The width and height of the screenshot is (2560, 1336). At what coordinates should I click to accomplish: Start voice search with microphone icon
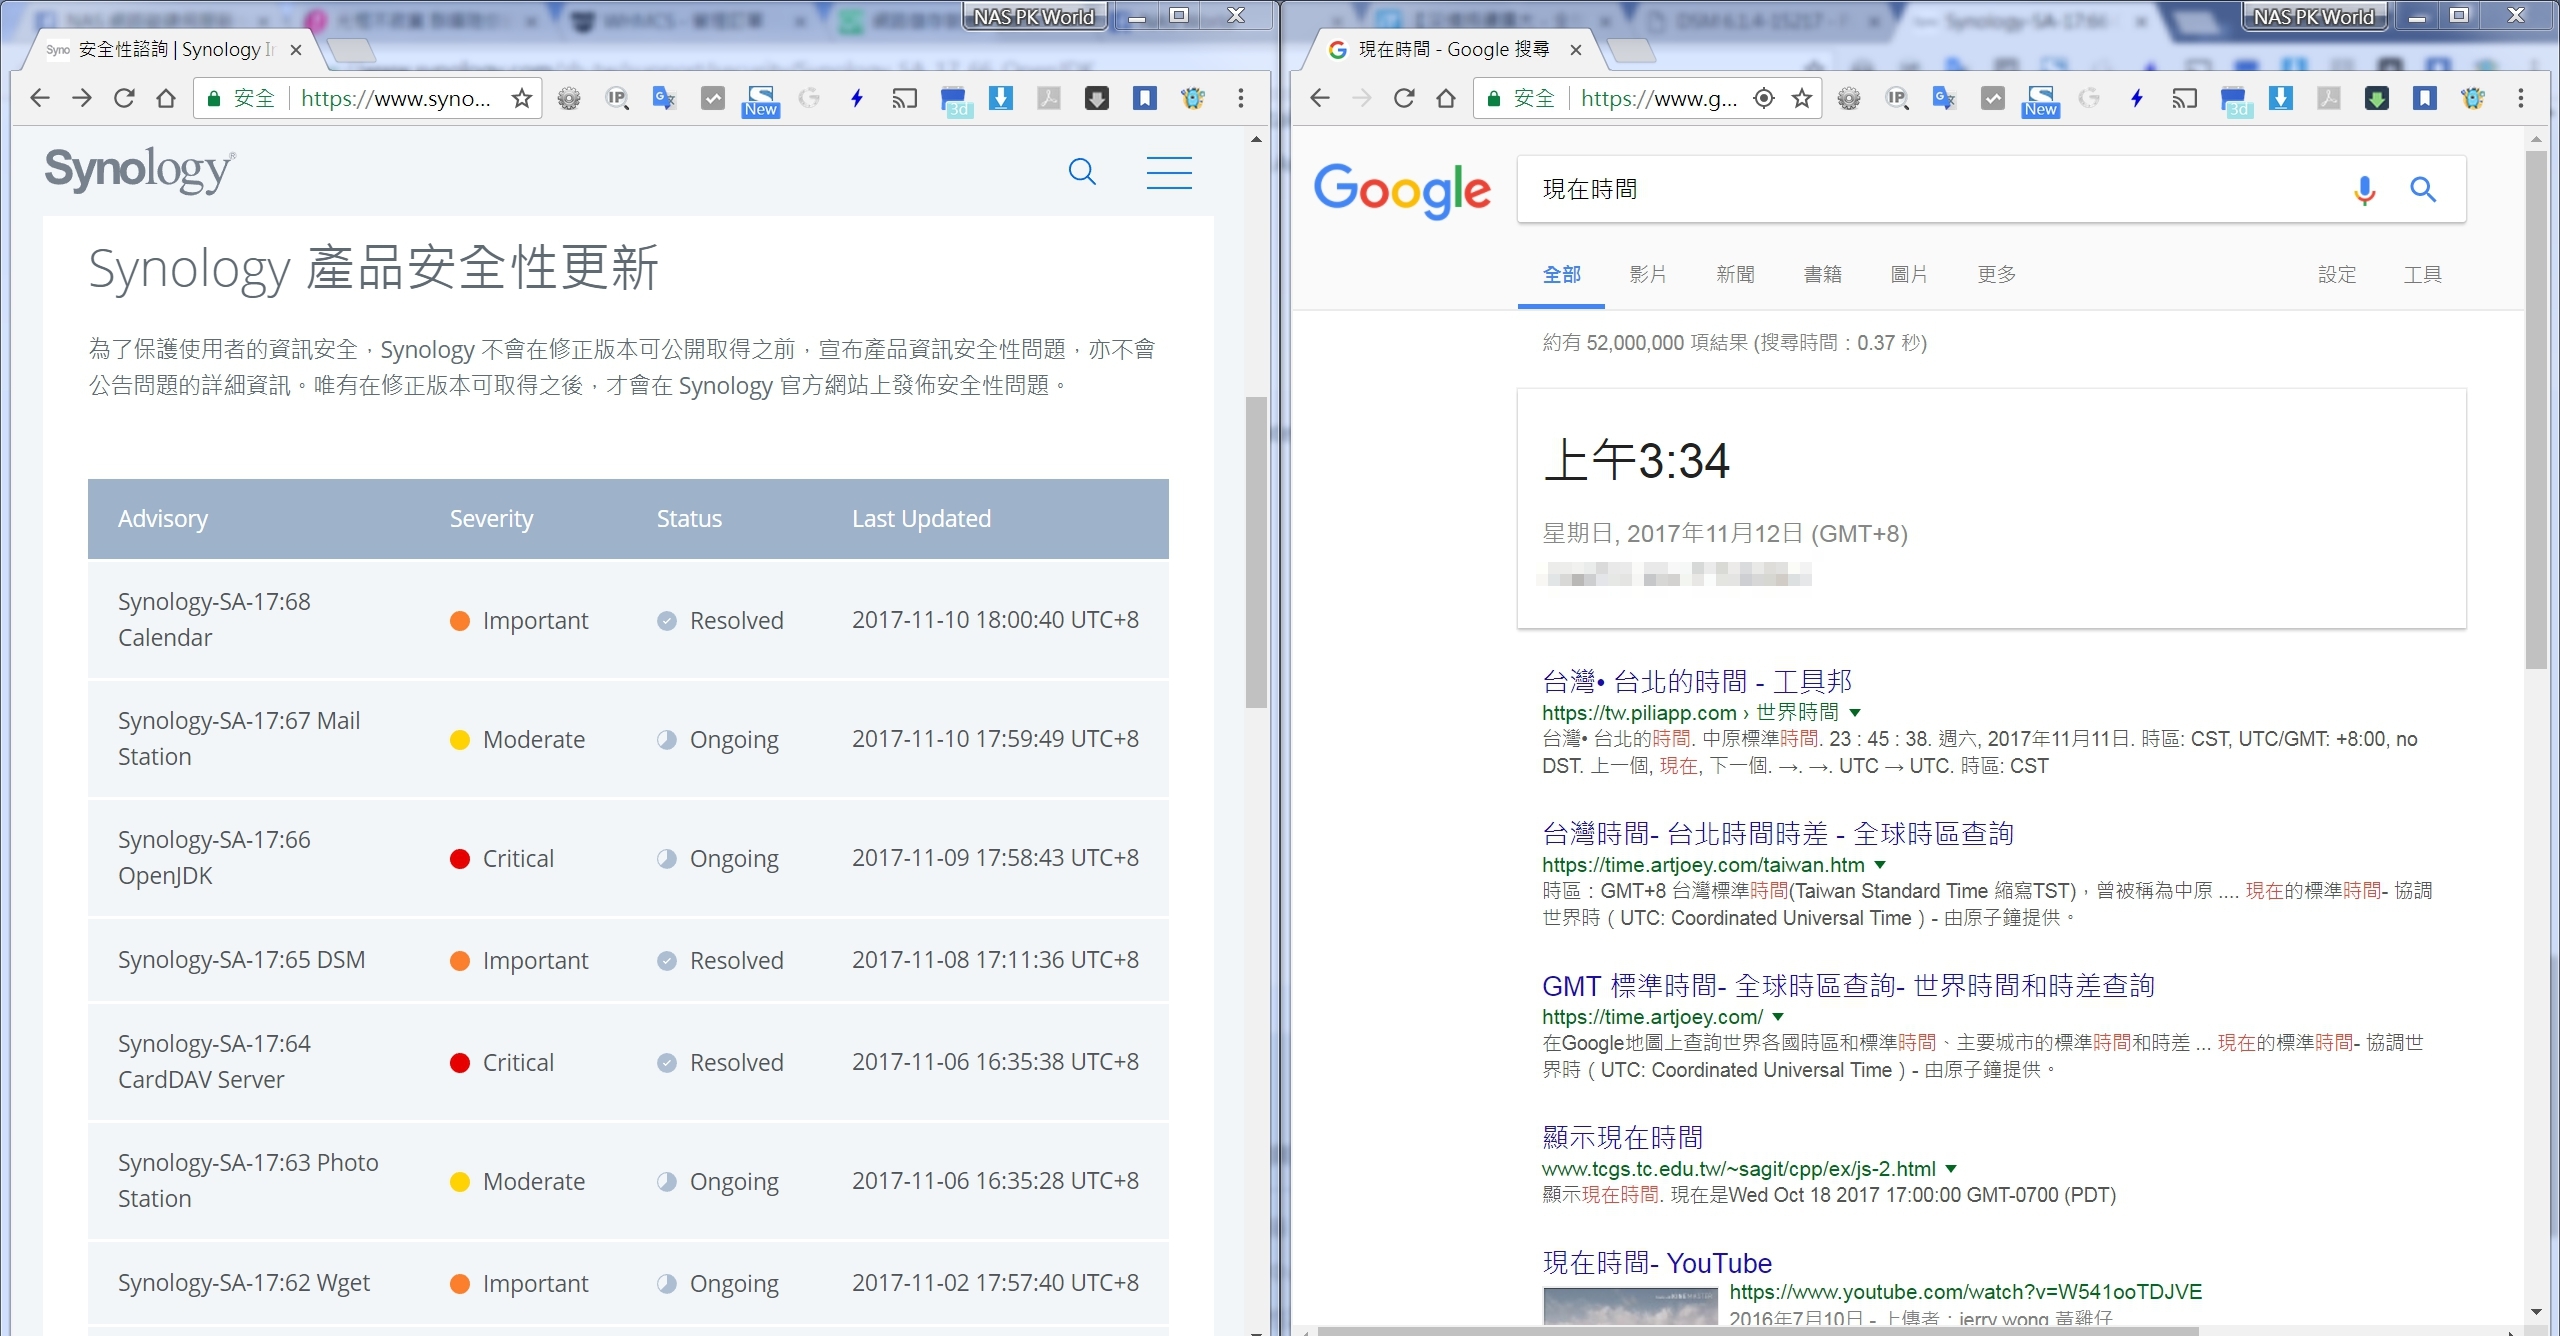pyautogui.click(x=2364, y=189)
